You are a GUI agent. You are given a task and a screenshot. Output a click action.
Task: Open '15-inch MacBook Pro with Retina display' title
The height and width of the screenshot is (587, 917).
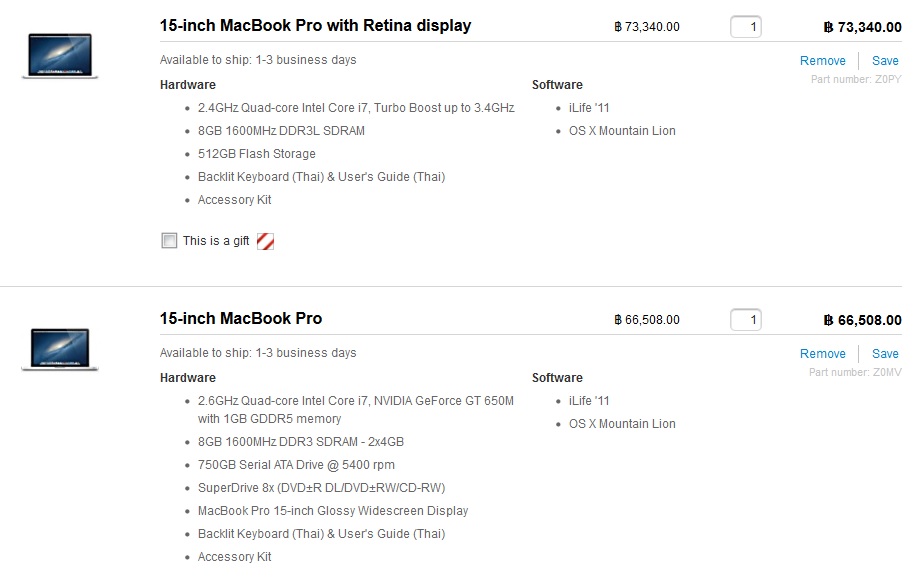click(315, 26)
